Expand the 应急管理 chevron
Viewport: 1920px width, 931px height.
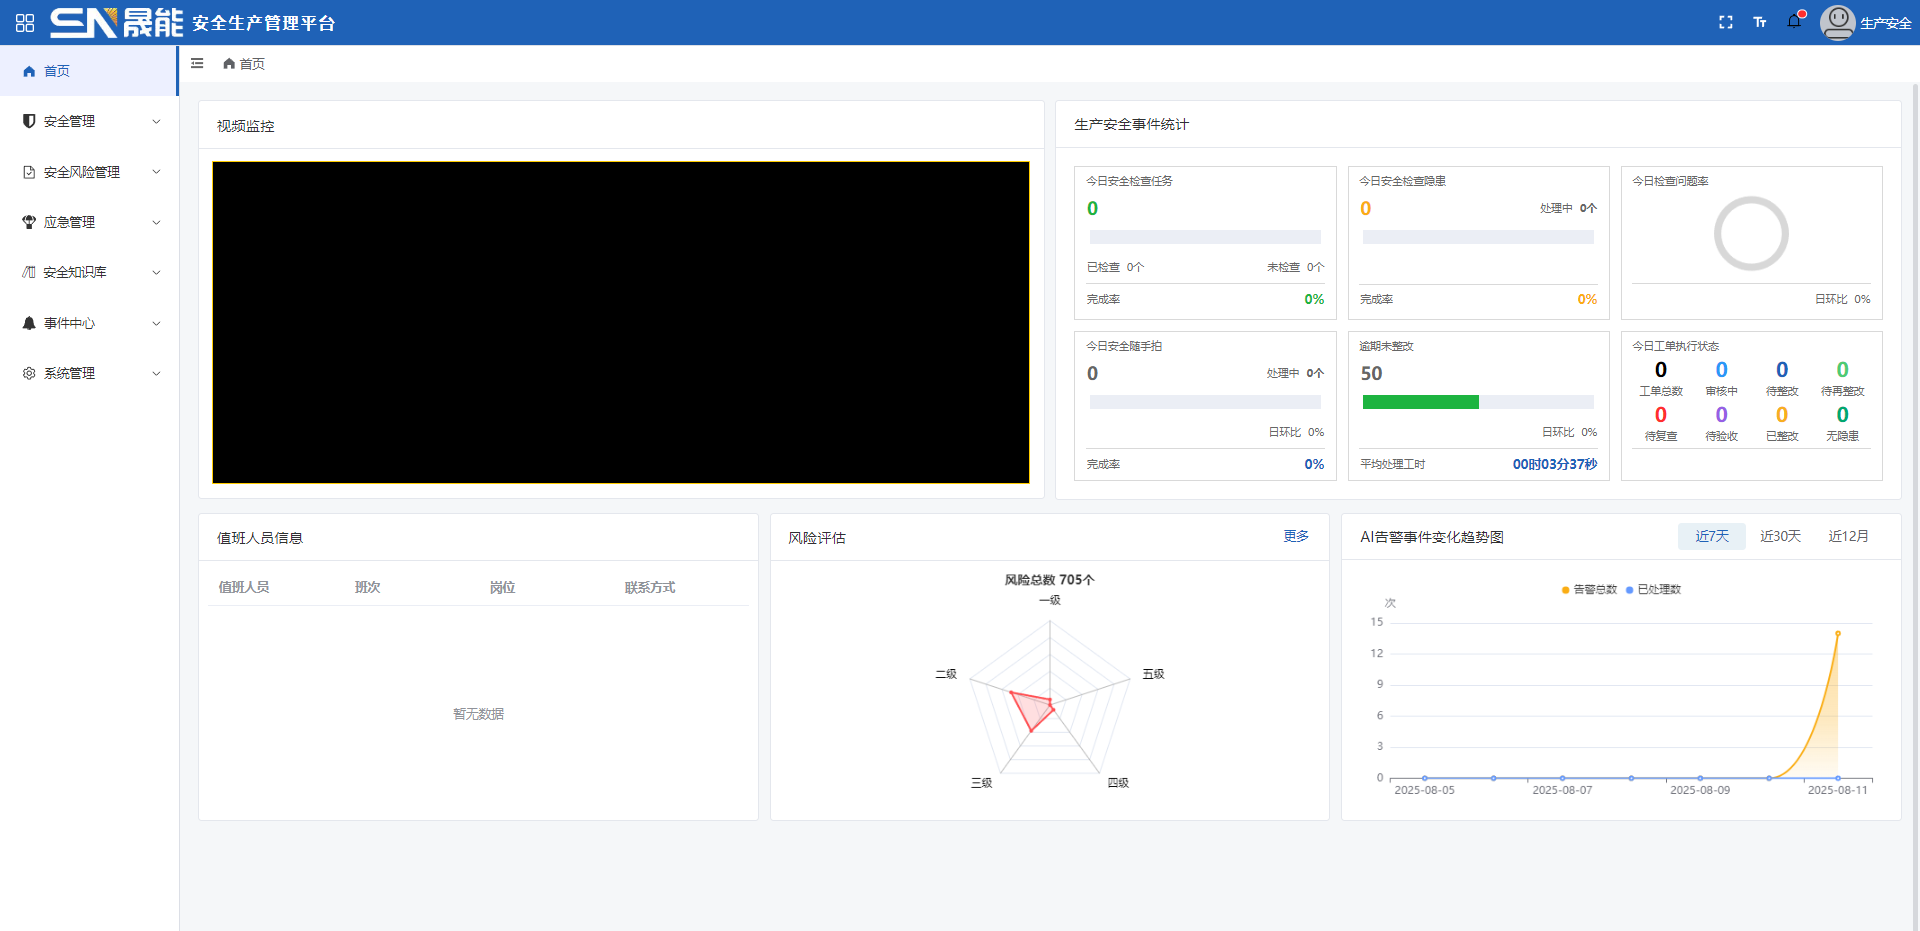coord(156,222)
